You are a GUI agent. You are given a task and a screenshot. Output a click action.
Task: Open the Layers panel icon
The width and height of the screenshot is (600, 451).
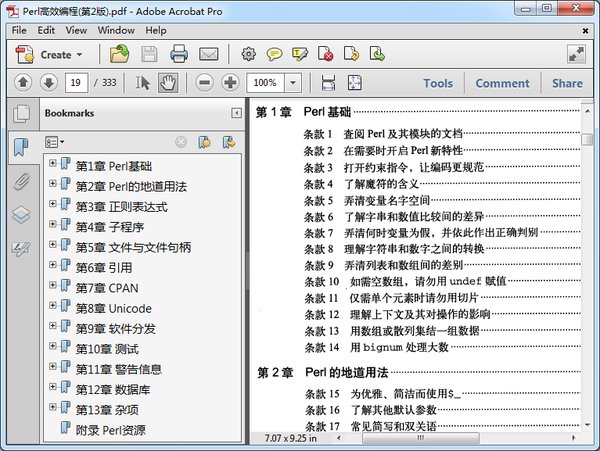pos(21,215)
